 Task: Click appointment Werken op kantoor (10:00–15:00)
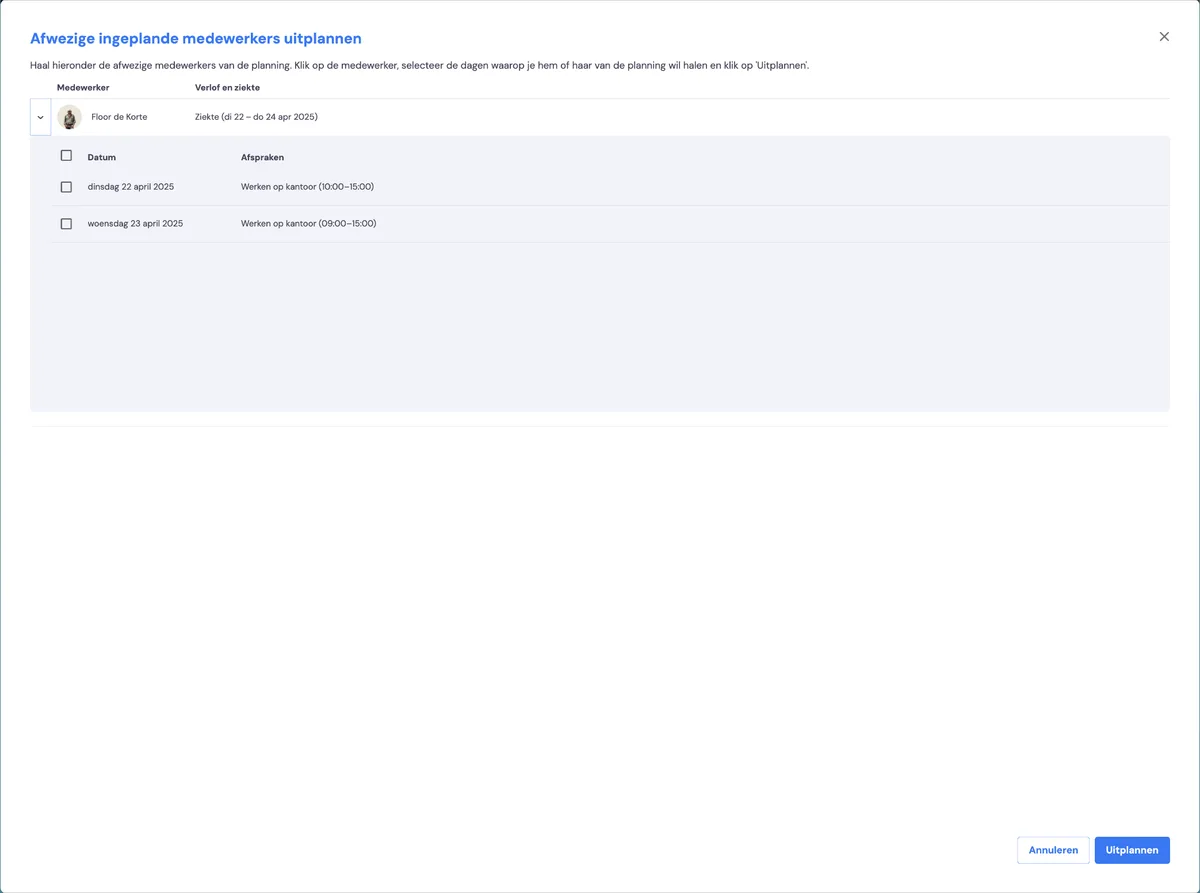[308, 187]
